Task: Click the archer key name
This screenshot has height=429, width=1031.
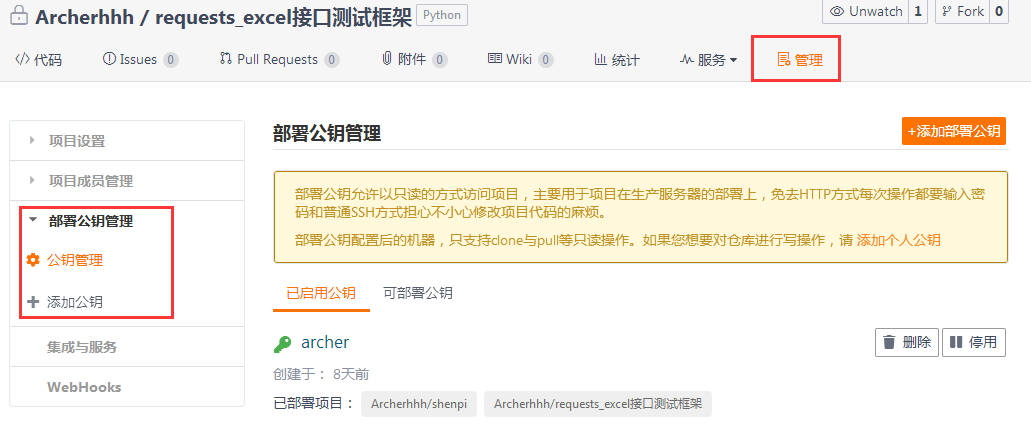Action: (x=325, y=342)
